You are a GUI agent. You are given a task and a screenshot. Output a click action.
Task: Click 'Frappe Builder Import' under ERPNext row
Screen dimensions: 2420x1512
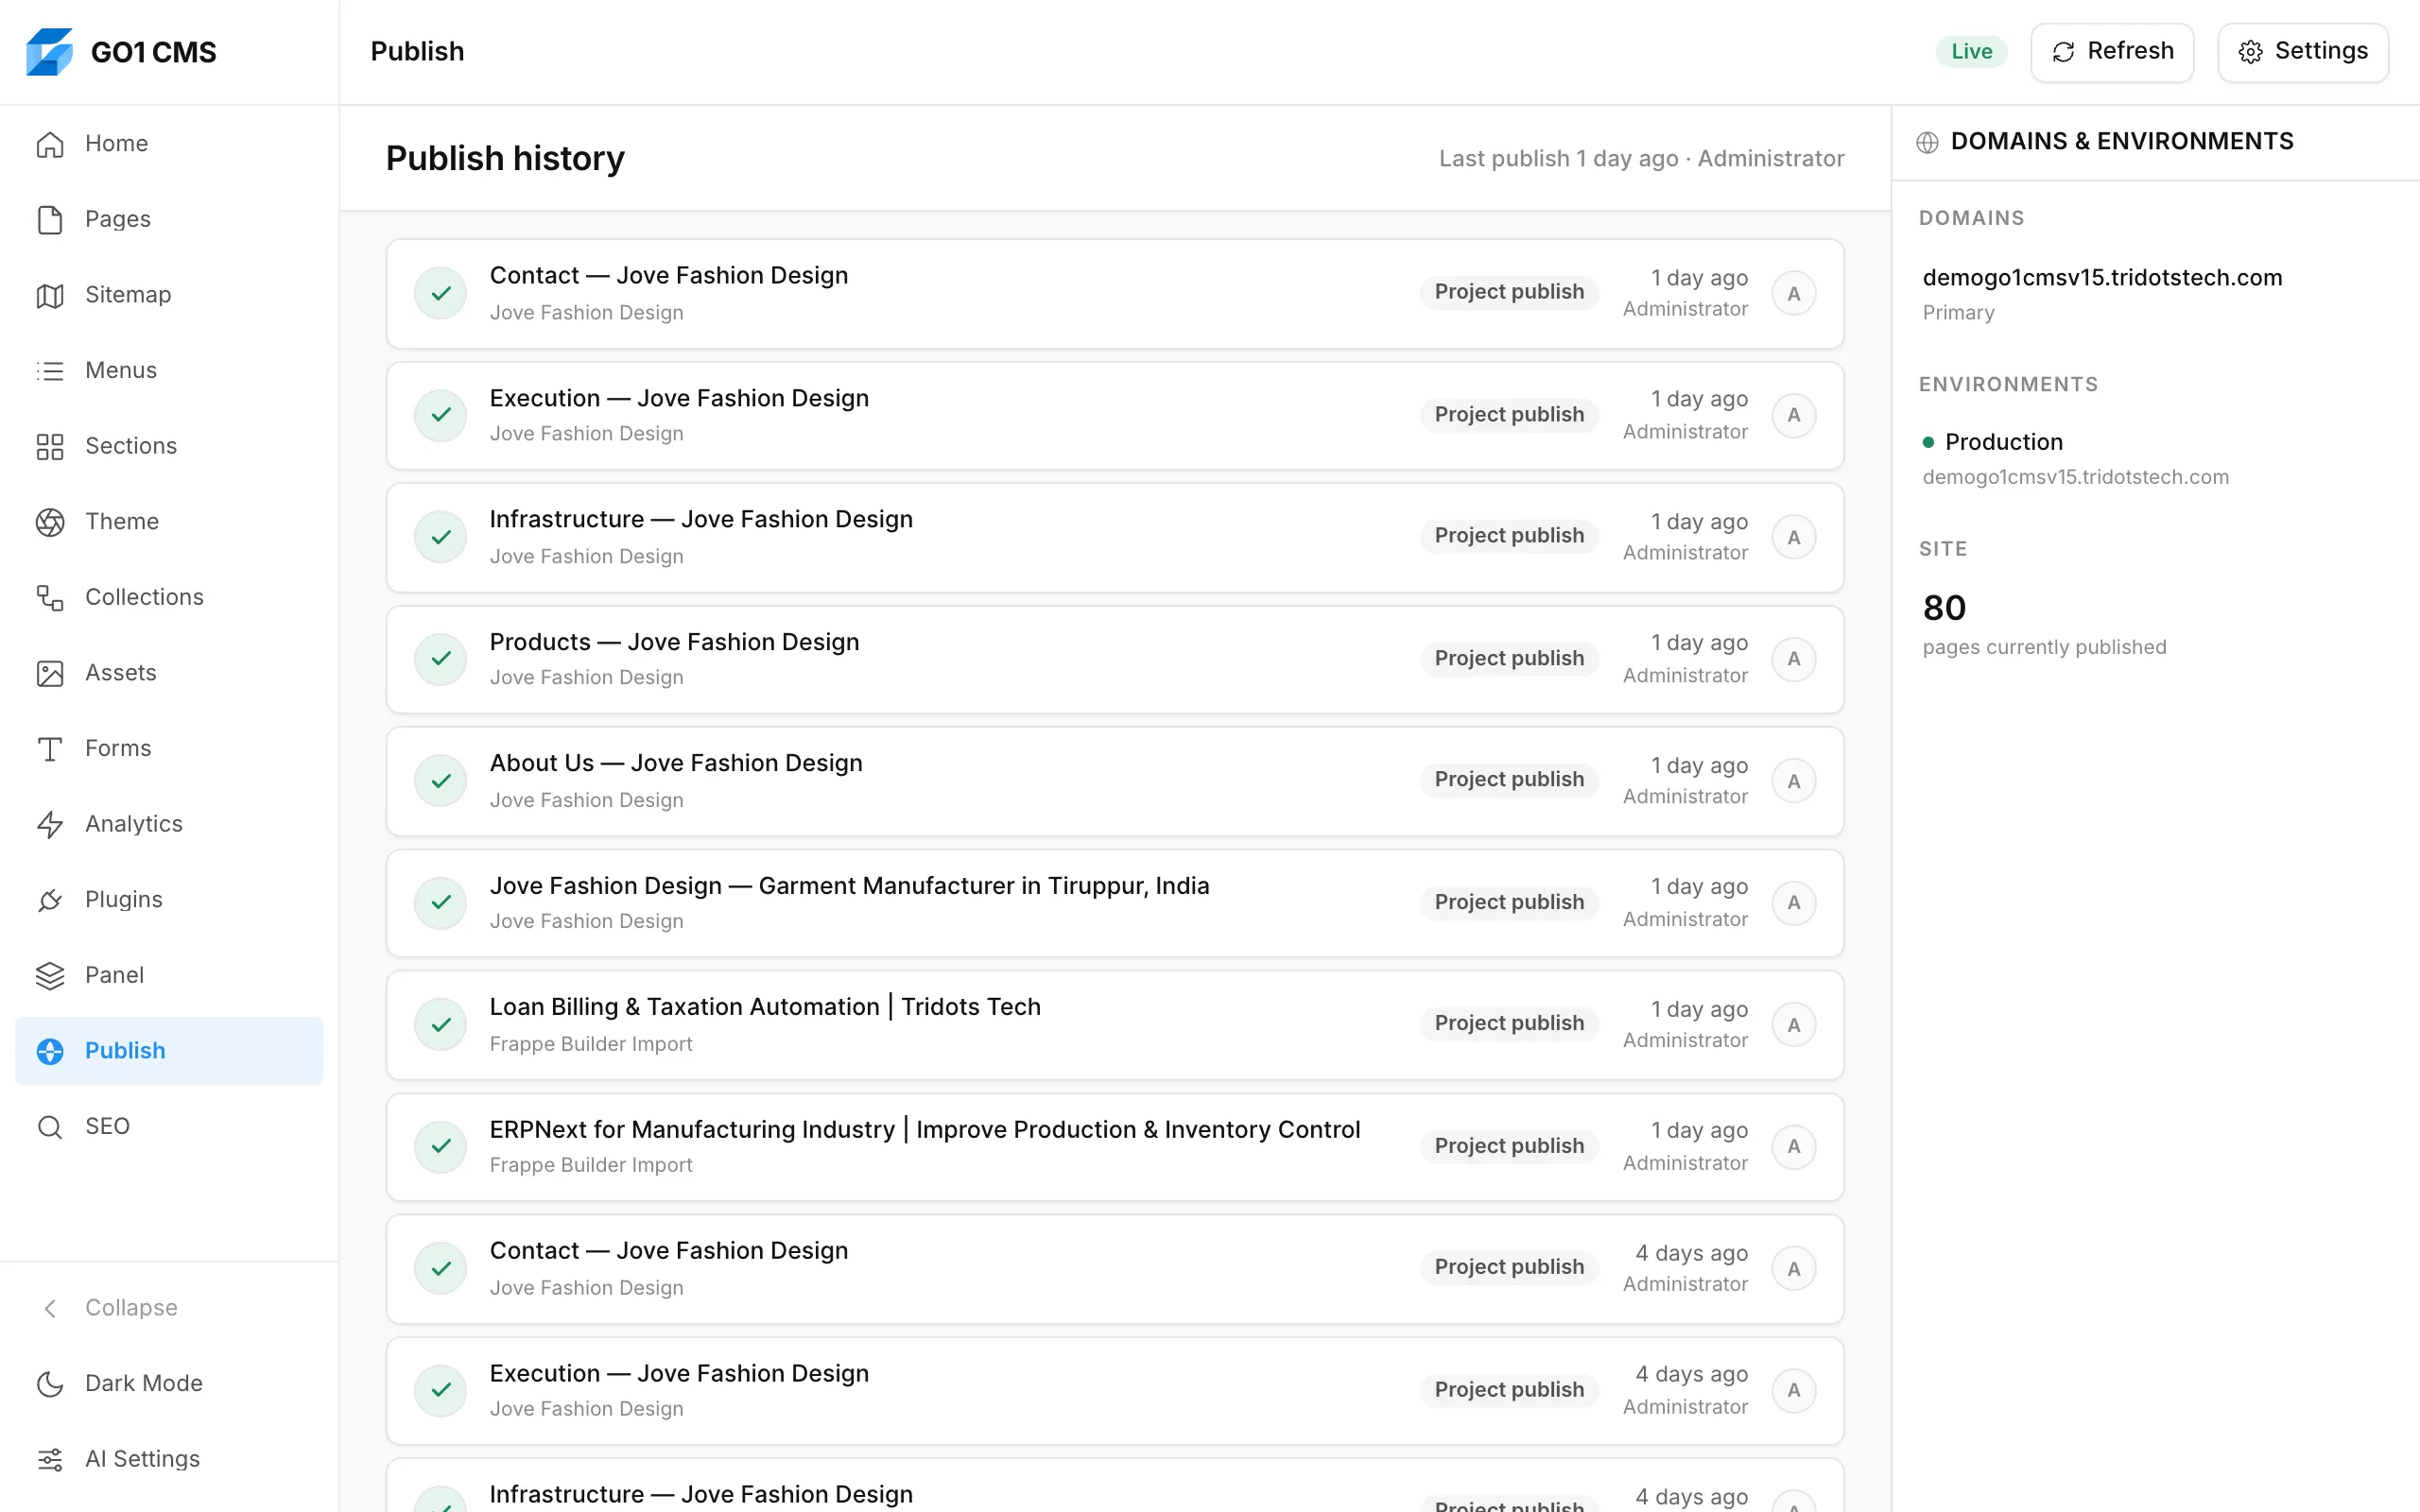(x=590, y=1165)
